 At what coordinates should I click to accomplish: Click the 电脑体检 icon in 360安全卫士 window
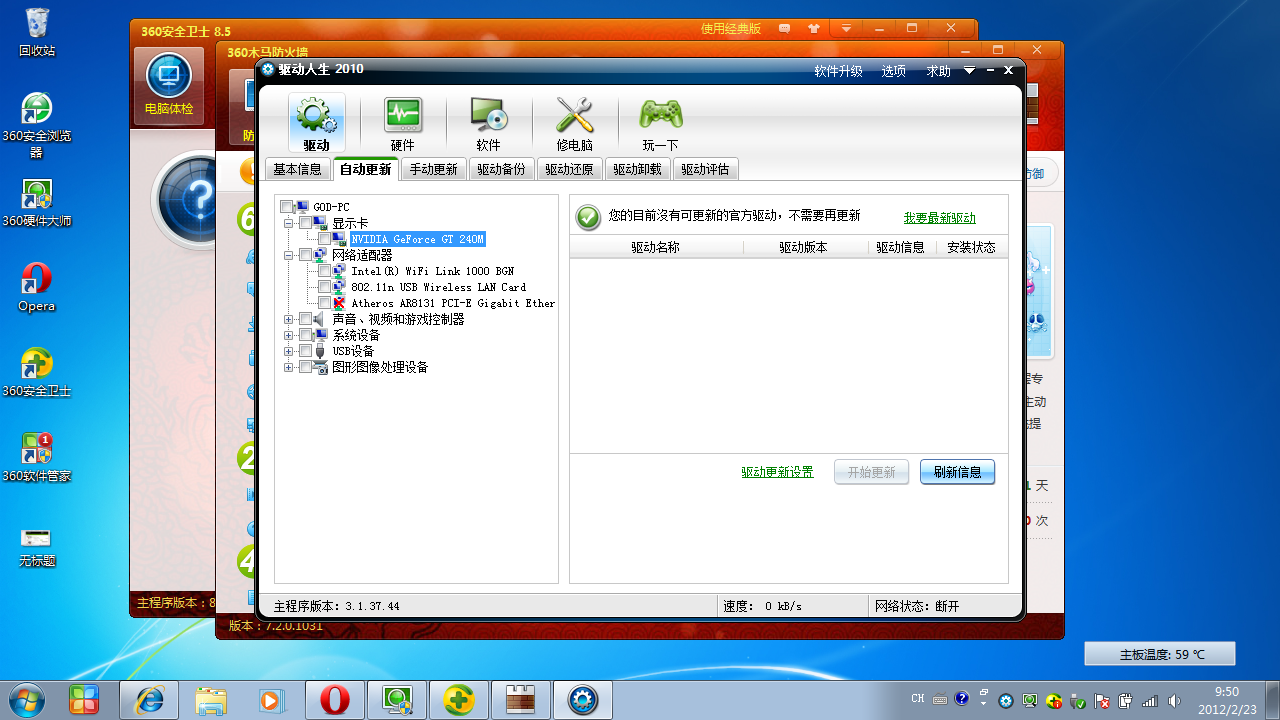[x=169, y=85]
